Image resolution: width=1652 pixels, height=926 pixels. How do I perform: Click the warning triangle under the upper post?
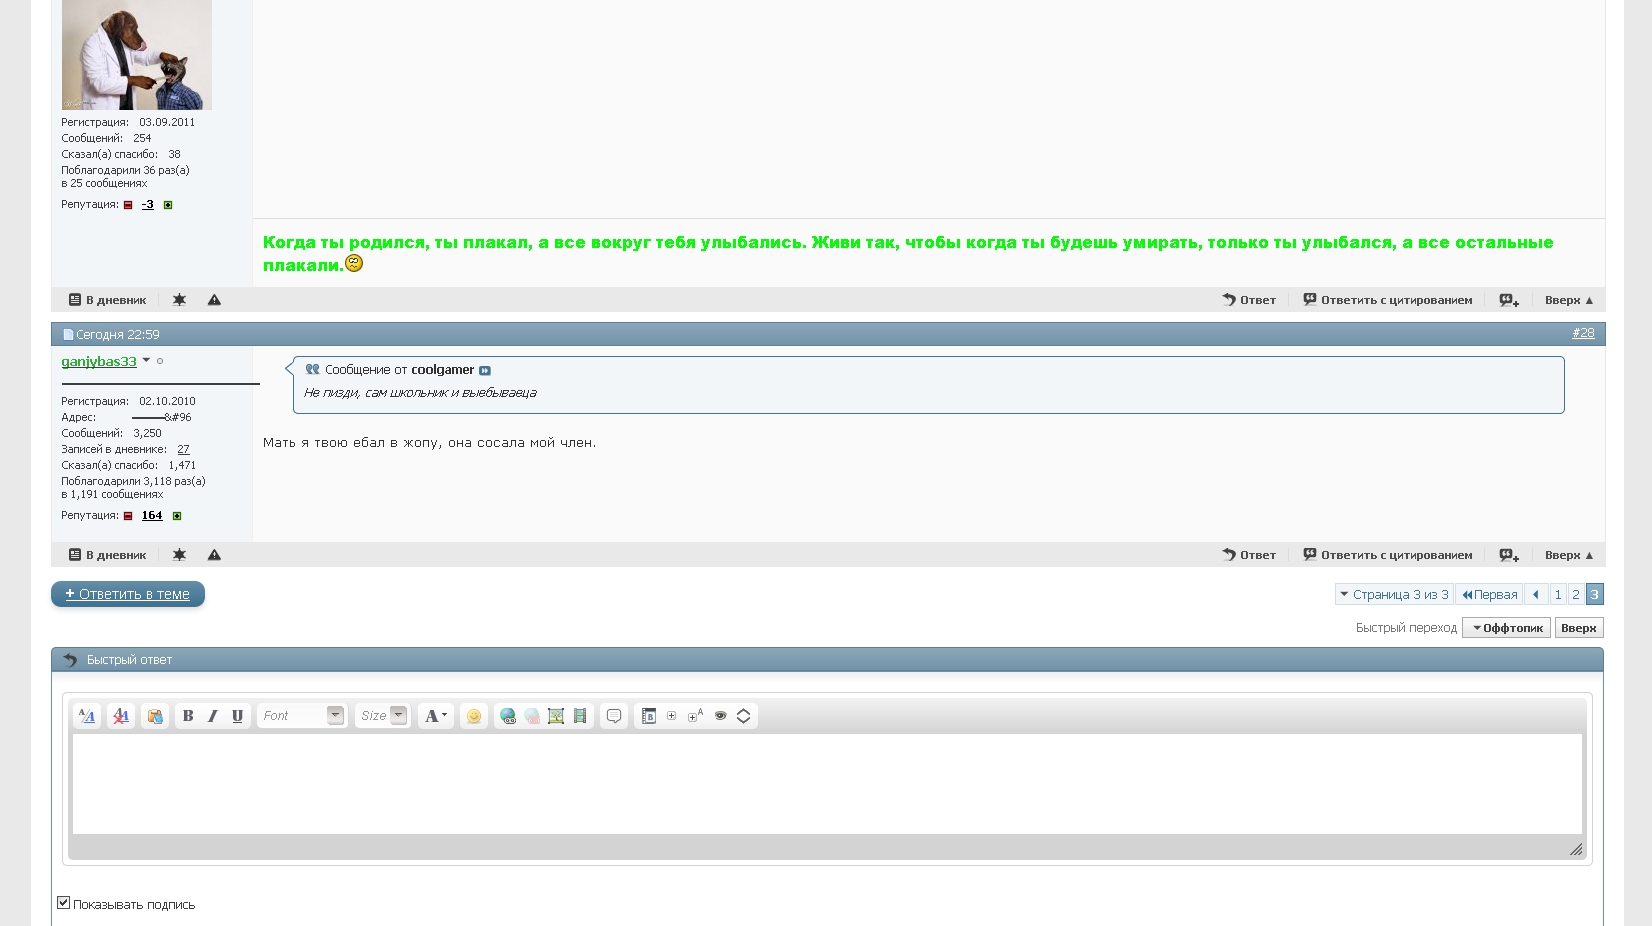214,300
